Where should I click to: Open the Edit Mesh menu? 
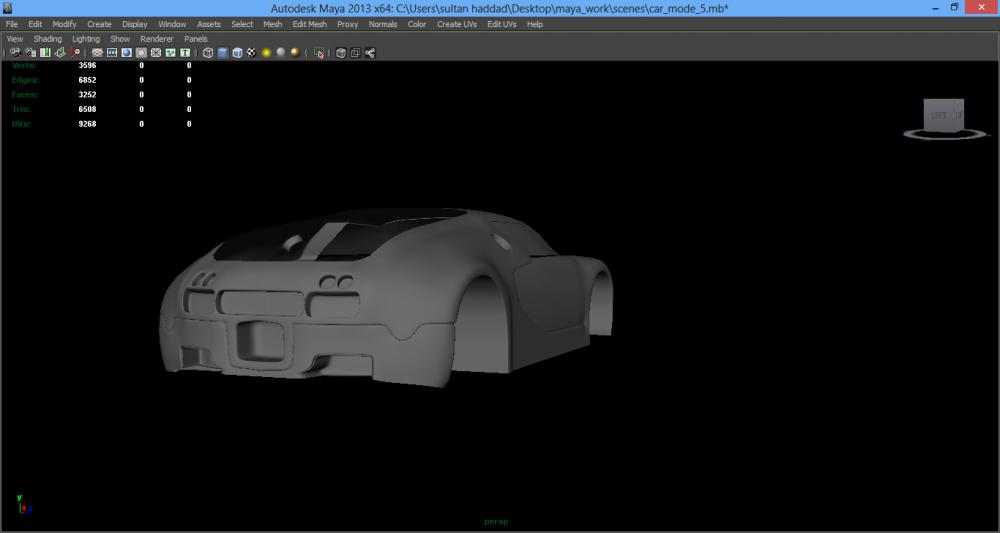(309, 24)
